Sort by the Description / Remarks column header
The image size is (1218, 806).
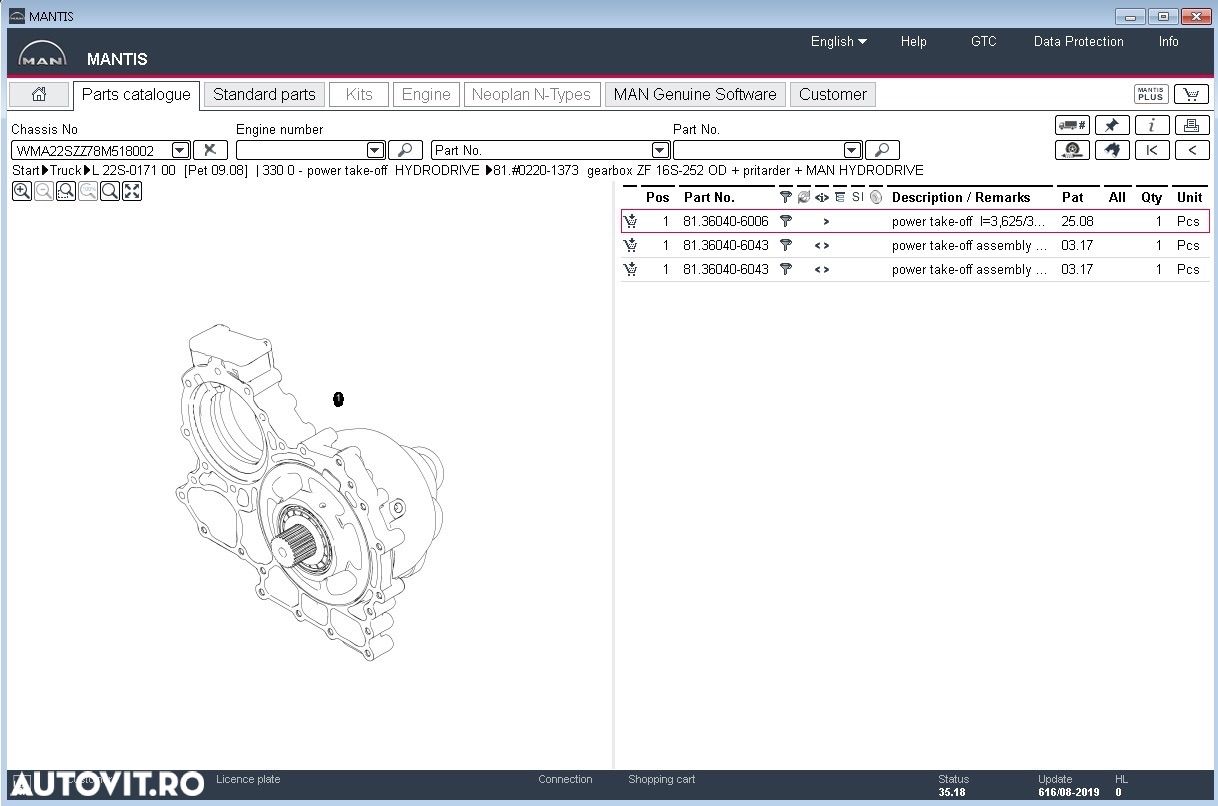[x=961, y=197]
